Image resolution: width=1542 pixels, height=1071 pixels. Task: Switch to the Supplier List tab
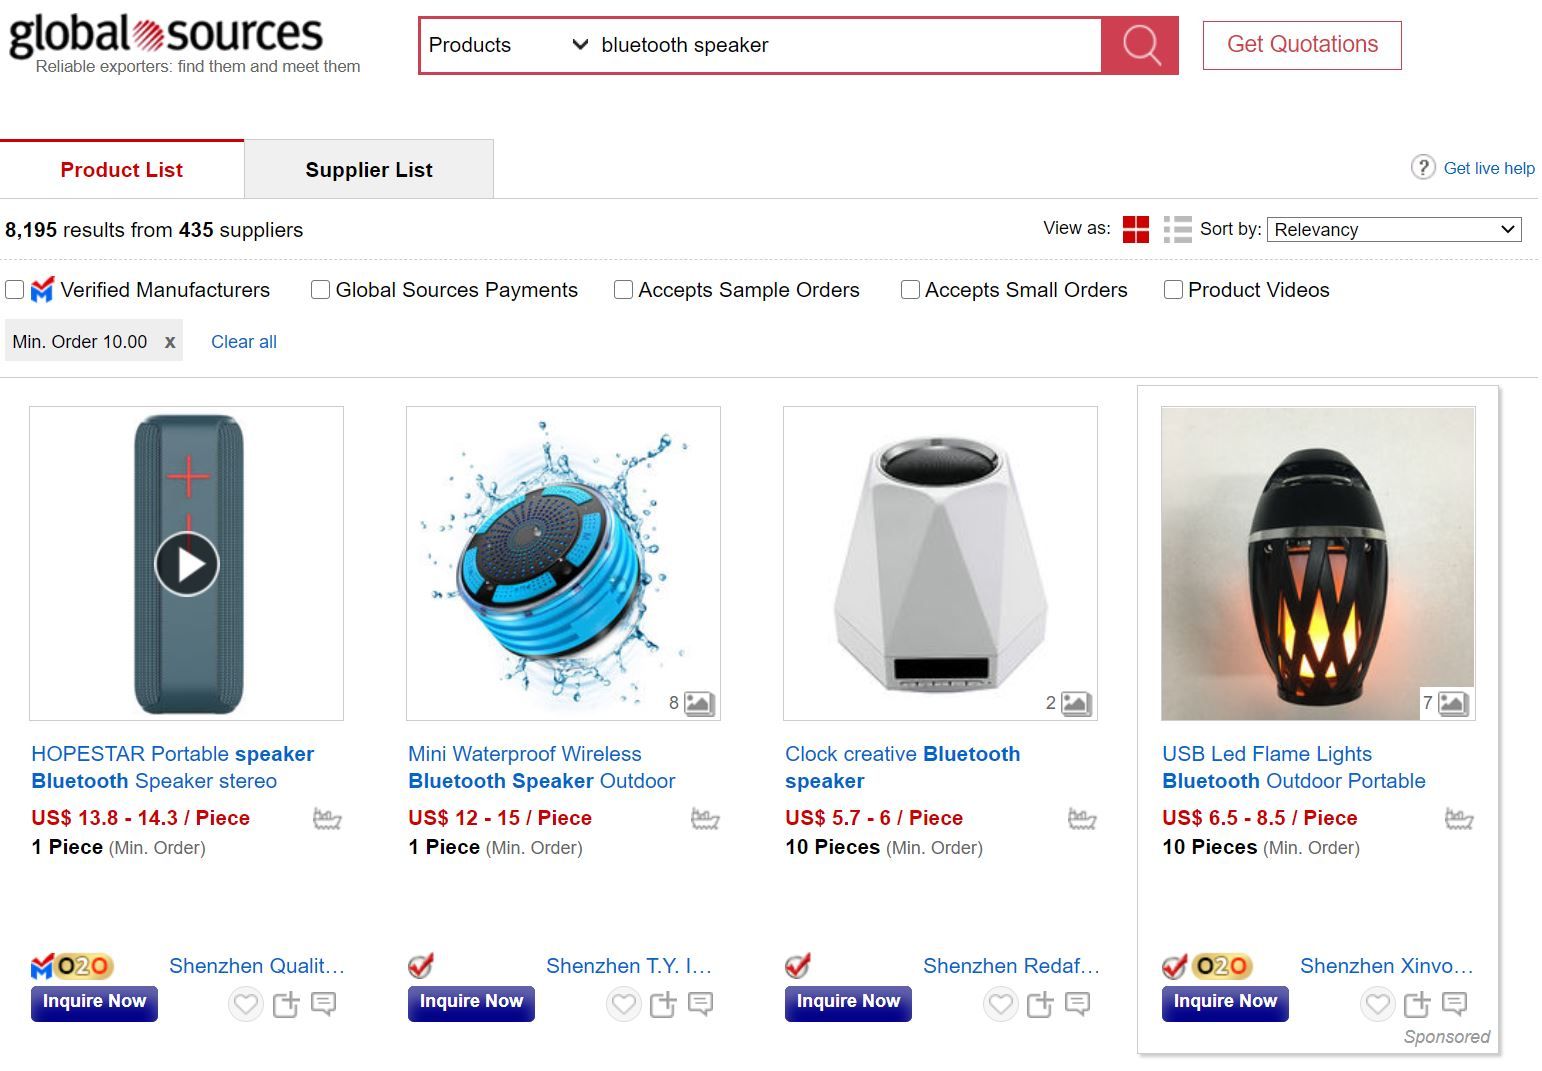368,170
